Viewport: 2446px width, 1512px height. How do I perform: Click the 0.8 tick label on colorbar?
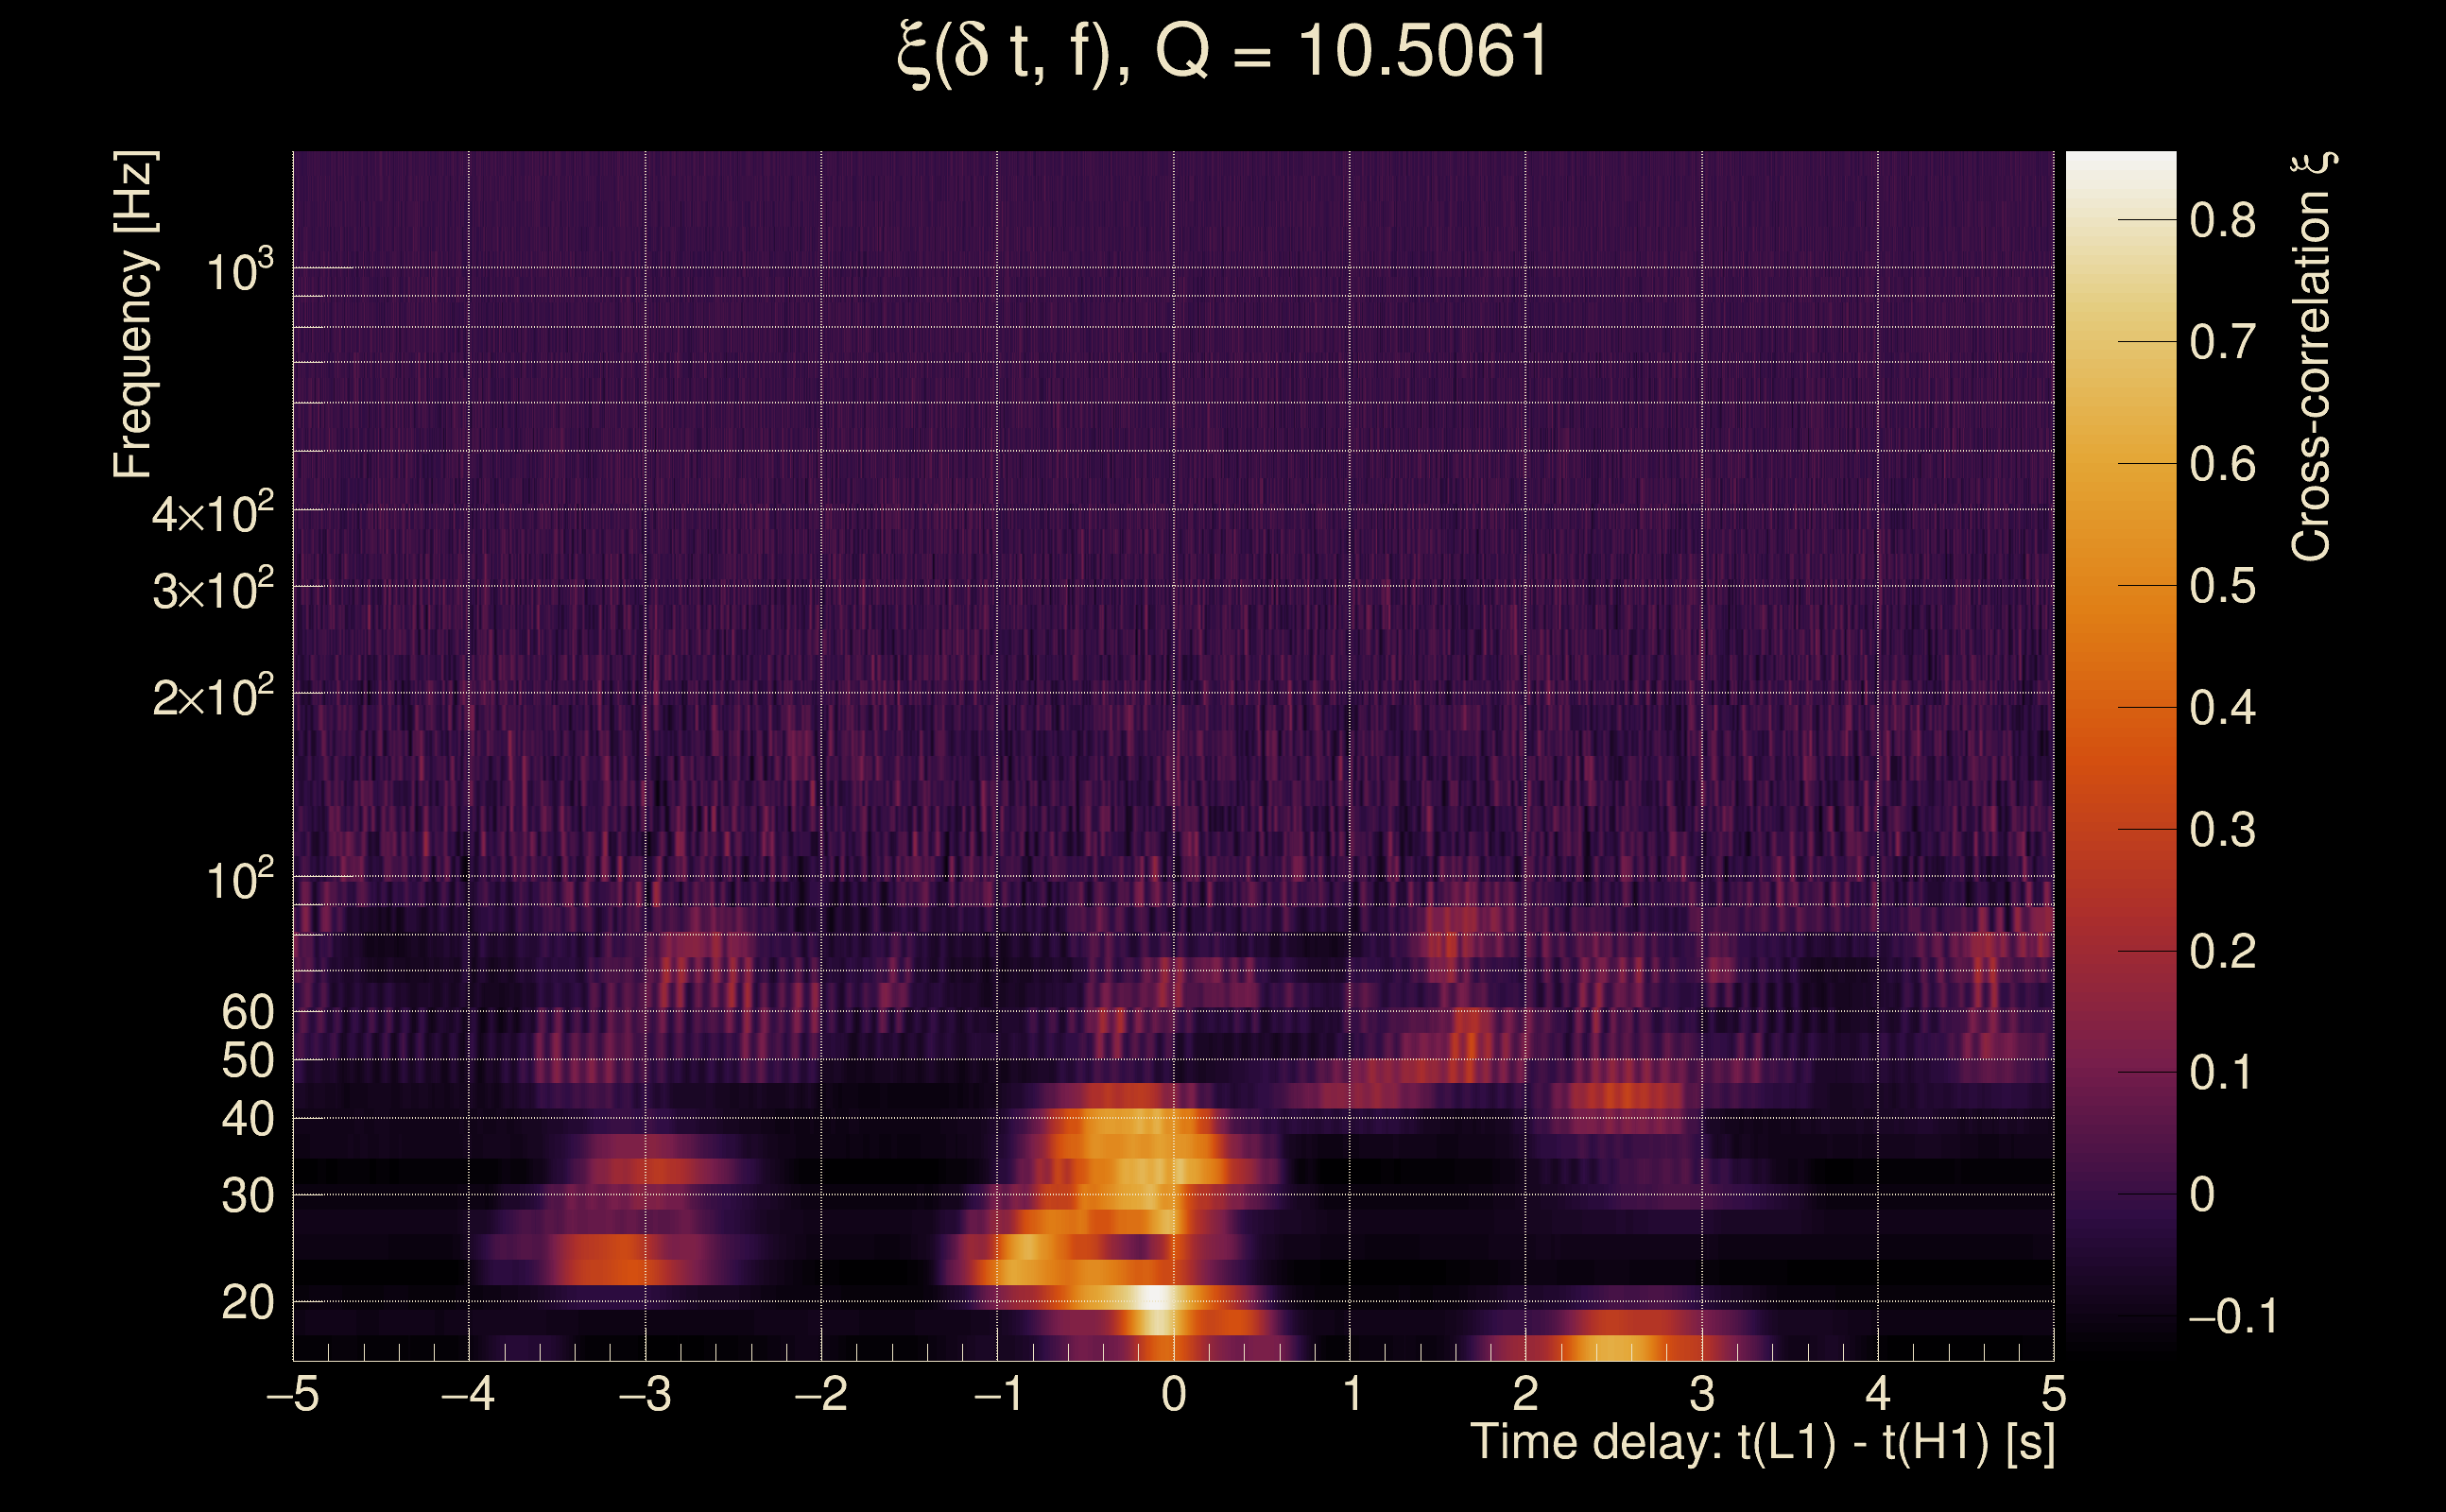coord(2222,220)
